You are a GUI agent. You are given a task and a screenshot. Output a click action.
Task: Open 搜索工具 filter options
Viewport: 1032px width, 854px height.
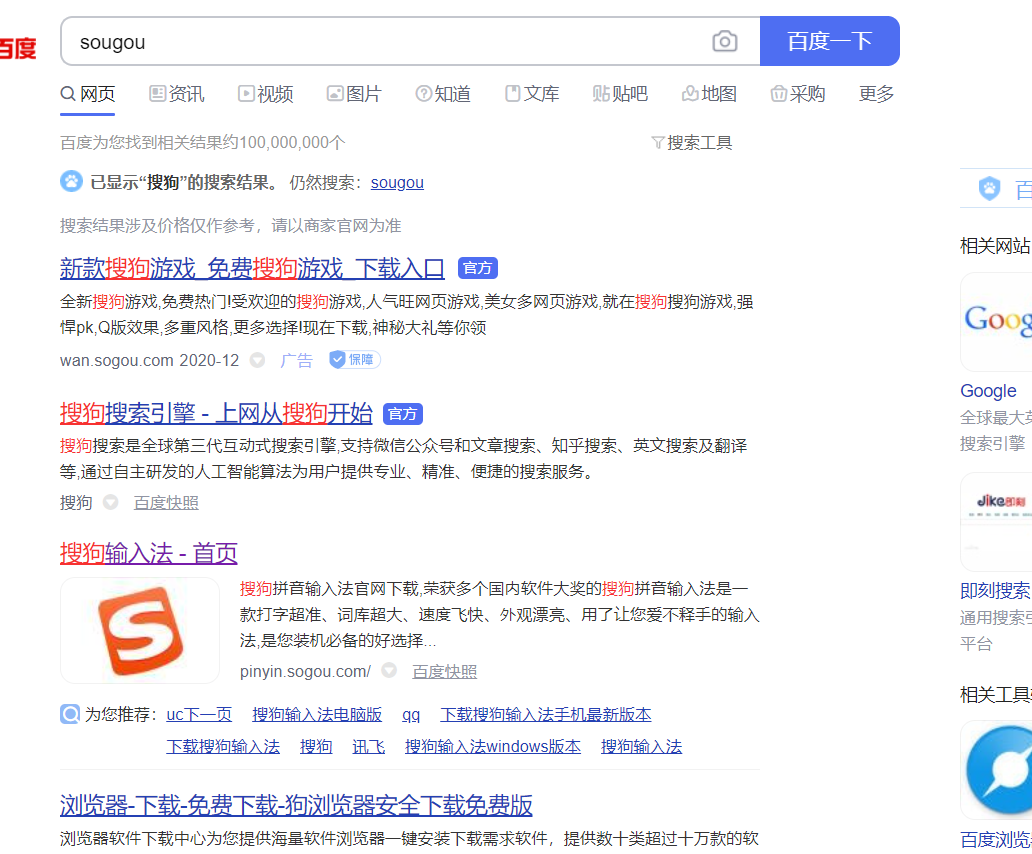691,143
